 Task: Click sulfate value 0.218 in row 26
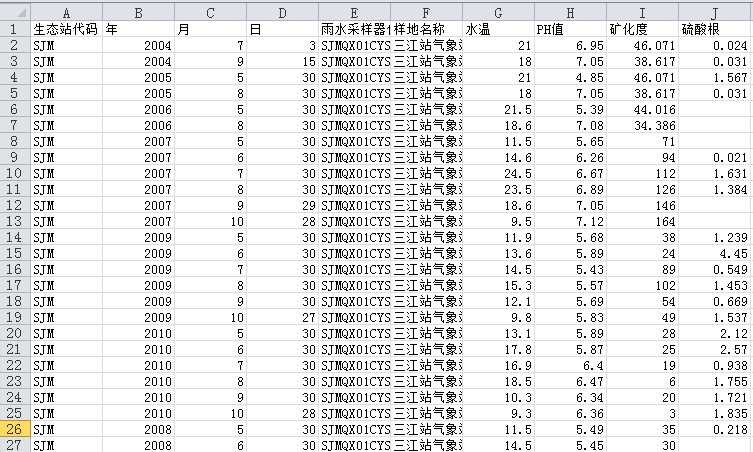[x=716, y=430]
